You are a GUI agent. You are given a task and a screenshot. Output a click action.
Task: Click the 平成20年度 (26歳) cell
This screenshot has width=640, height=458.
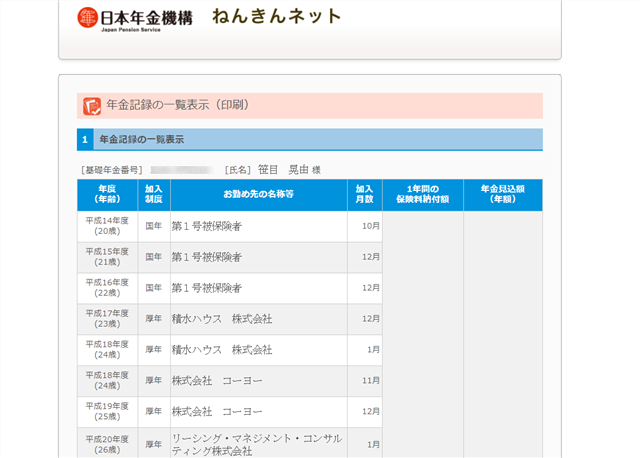pyautogui.click(x=107, y=445)
